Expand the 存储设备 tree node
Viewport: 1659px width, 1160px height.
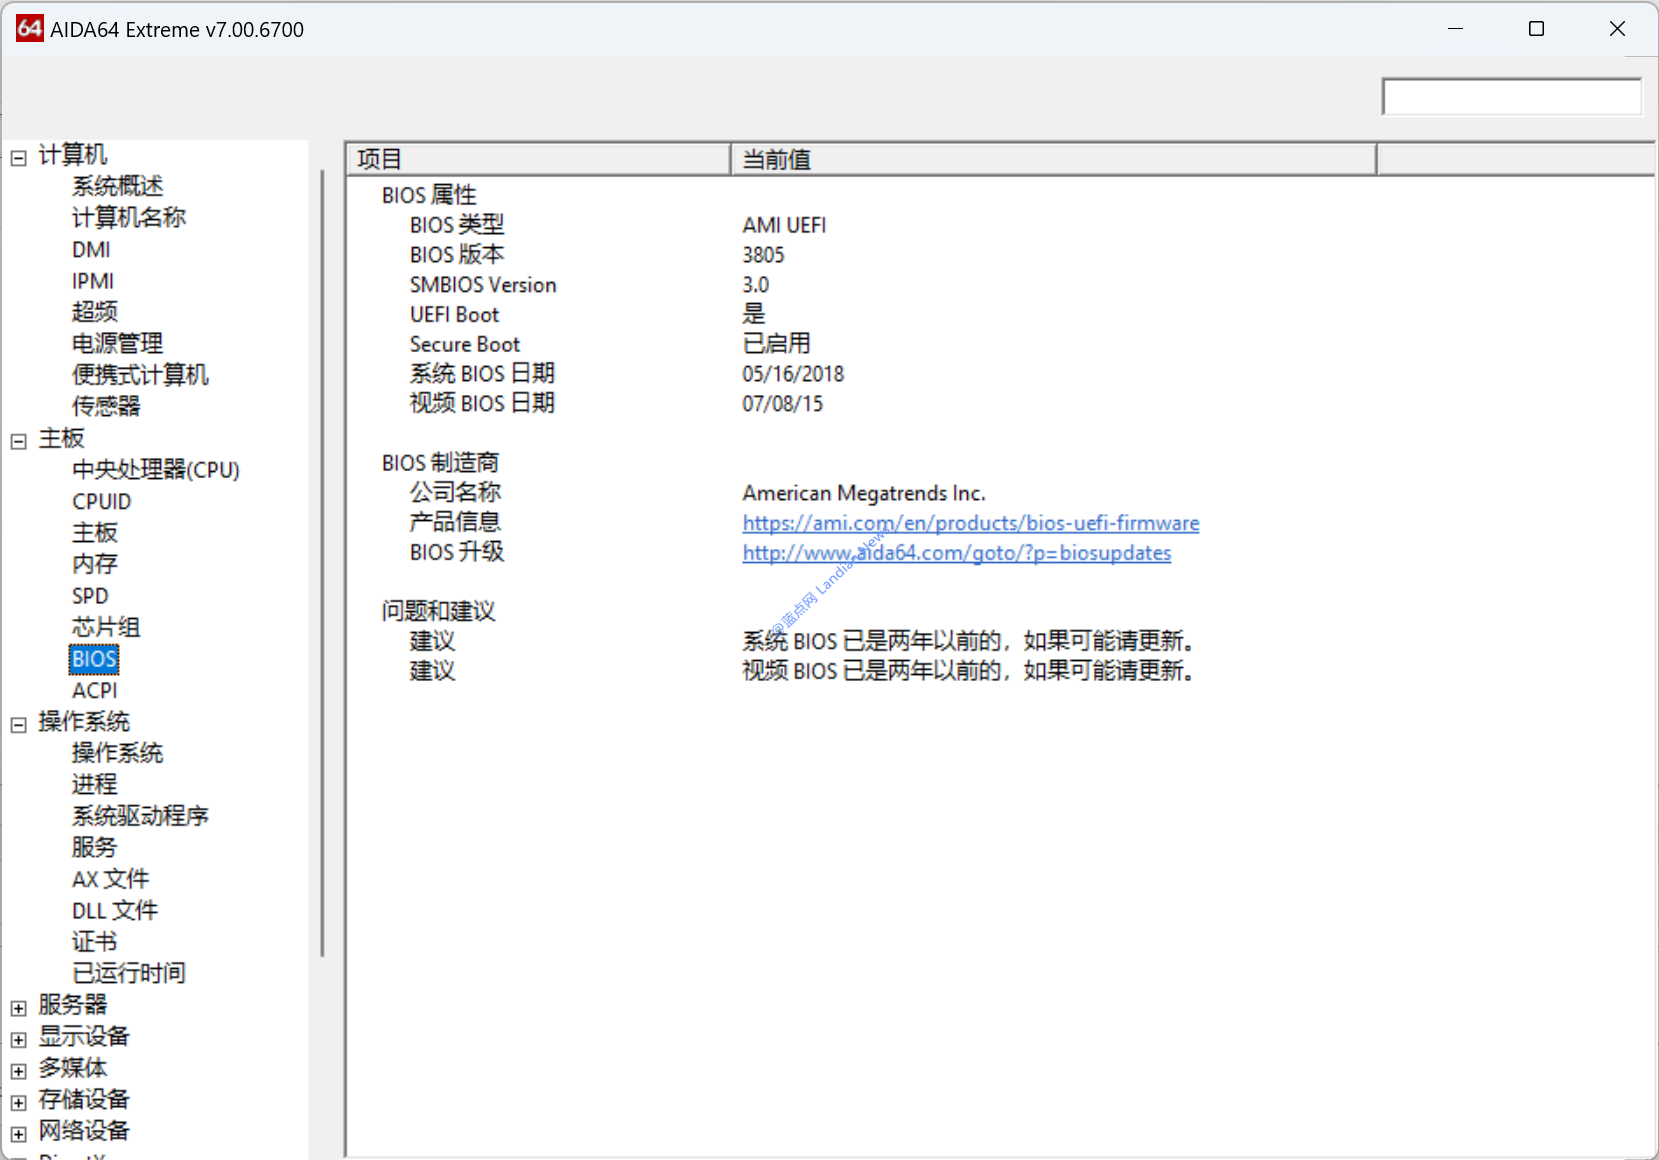tap(18, 1102)
